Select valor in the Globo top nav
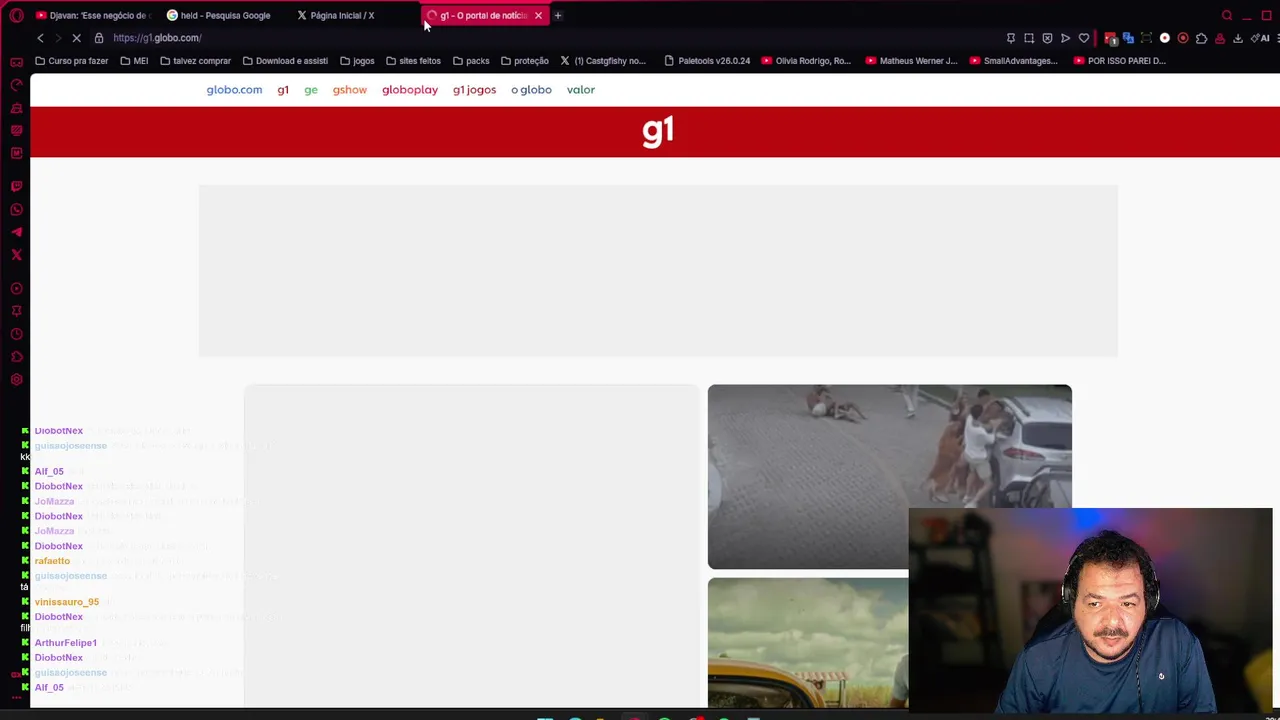The image size is (1280, 720). coord(581,90)
